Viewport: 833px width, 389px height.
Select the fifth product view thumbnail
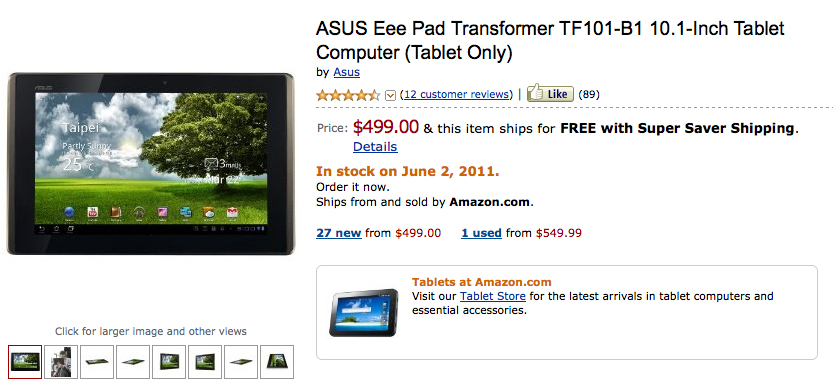169,362
